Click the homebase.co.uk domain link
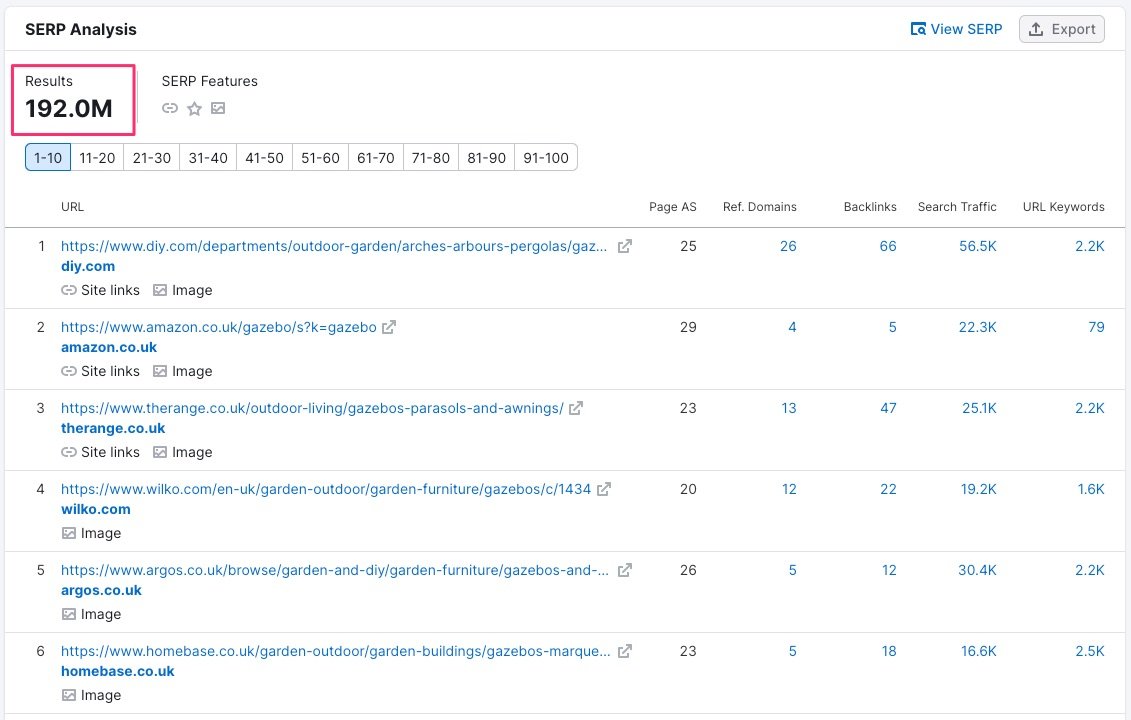 (118, 671)
